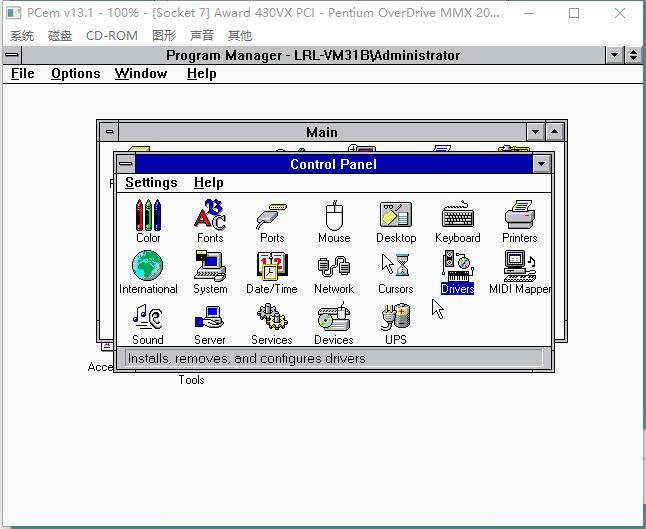Screen dimensions: 646x529
Task: Open Program Manager Options menu
Action: 76,74
